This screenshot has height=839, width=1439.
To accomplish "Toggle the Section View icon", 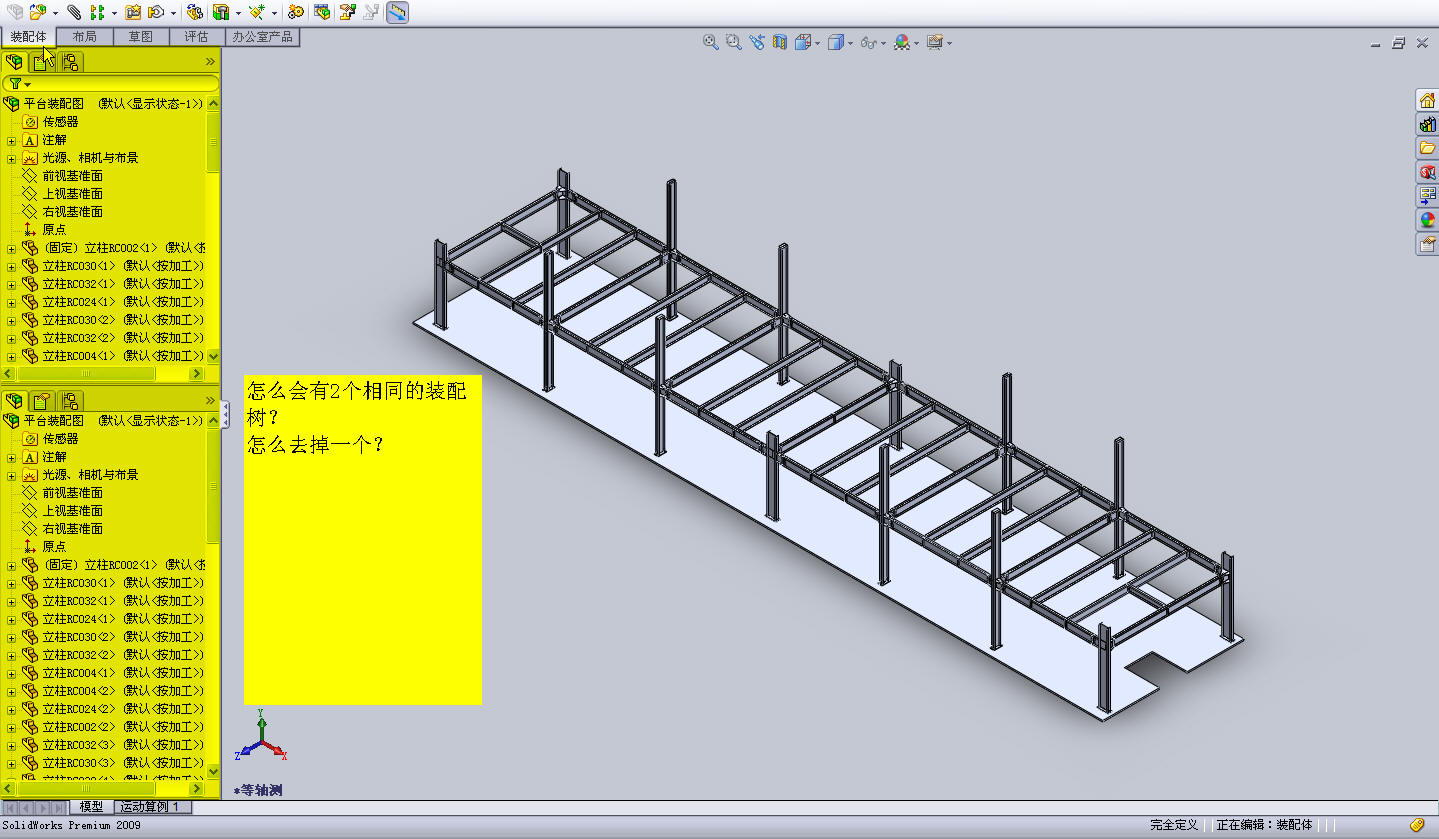I will click(x=779, y=42).
